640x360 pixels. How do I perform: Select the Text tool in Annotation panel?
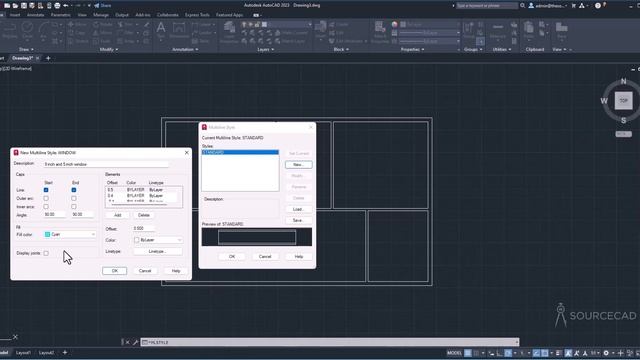[x=161, y=30]
